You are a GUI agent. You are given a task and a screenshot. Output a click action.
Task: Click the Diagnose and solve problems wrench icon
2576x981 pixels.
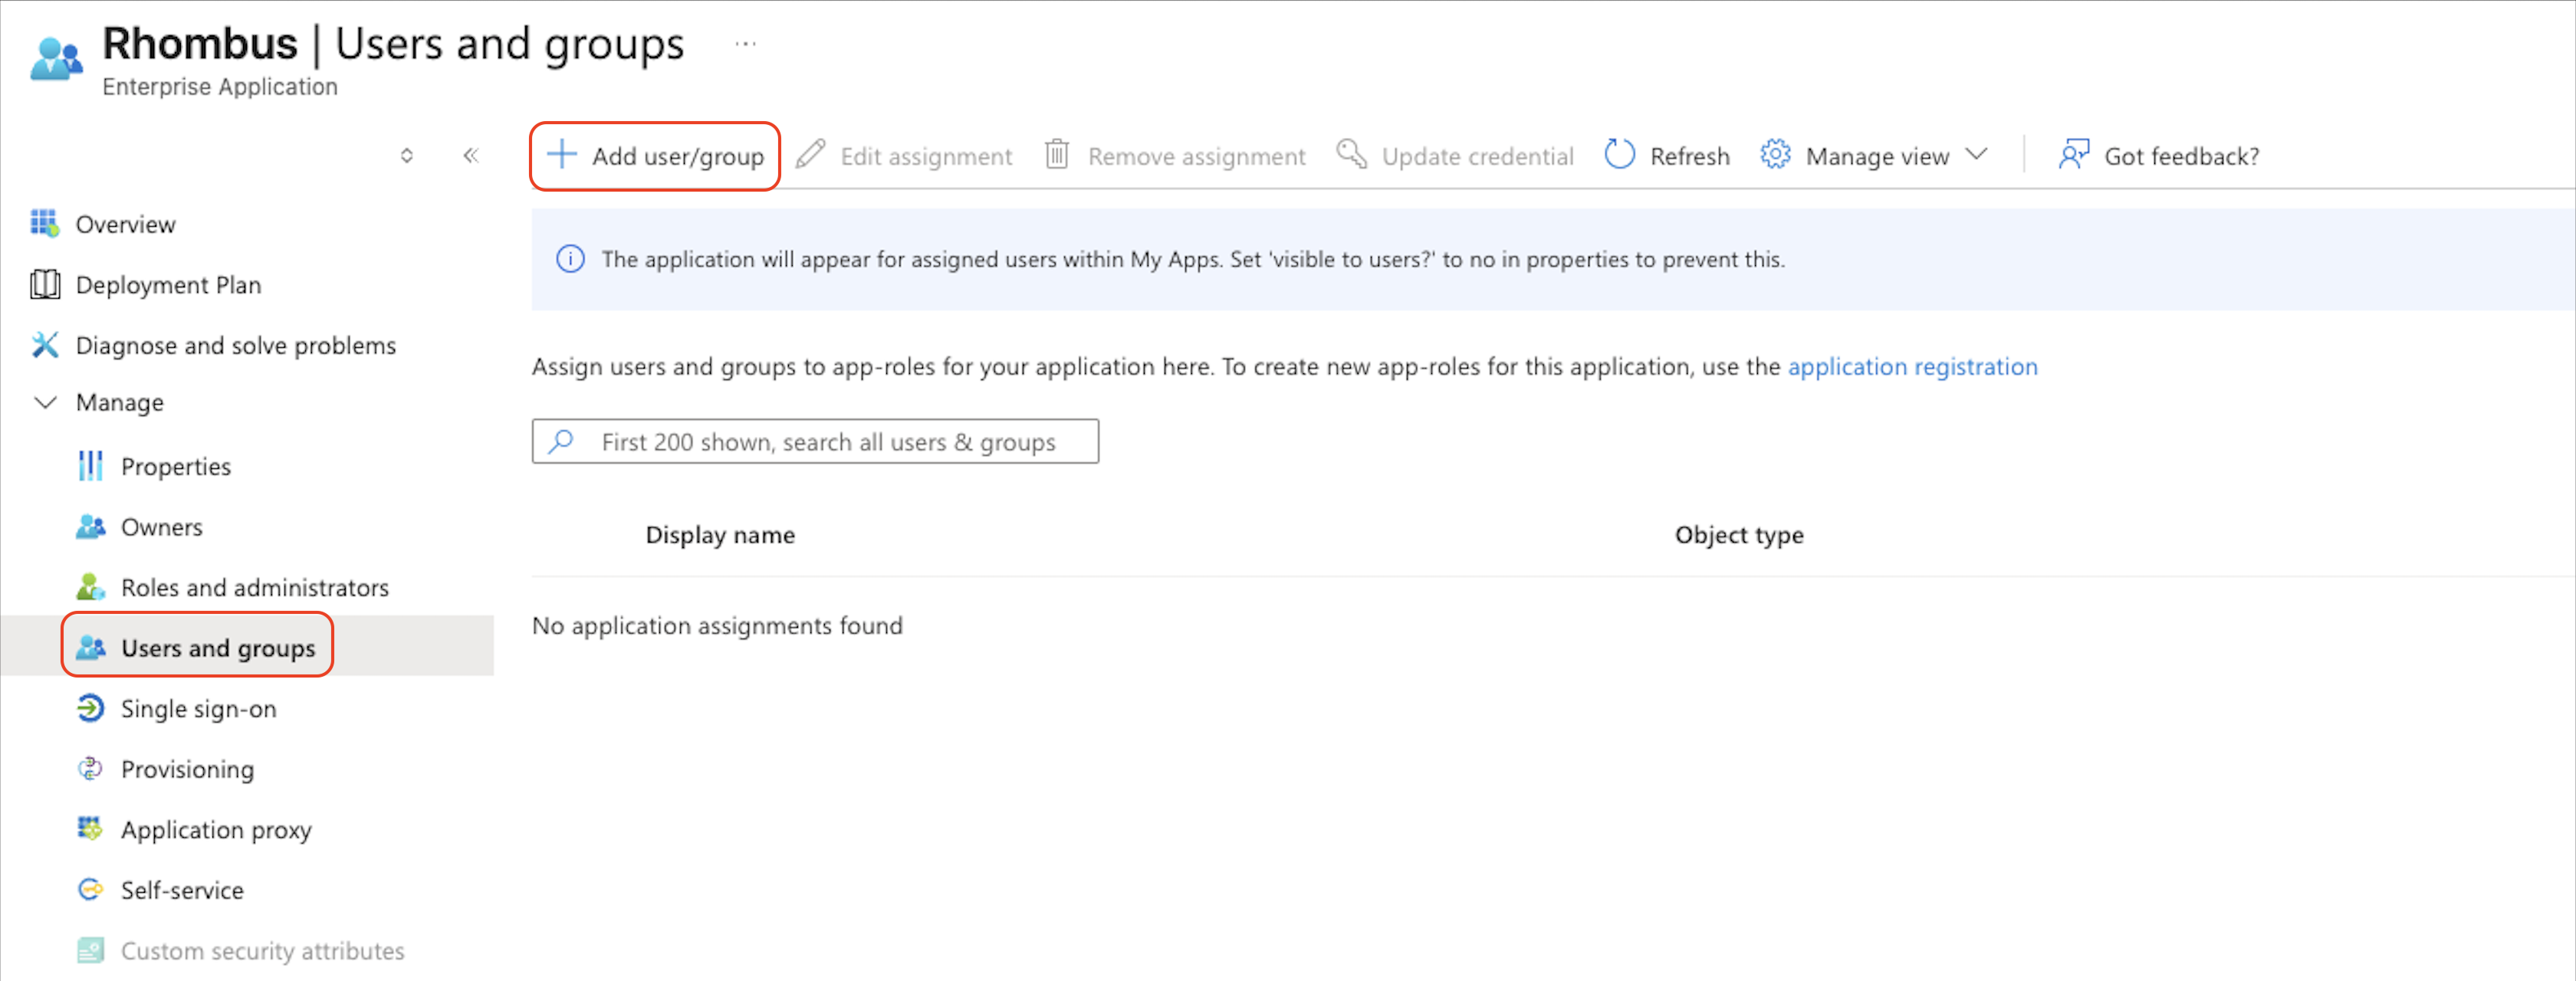(x=45, y=345)
